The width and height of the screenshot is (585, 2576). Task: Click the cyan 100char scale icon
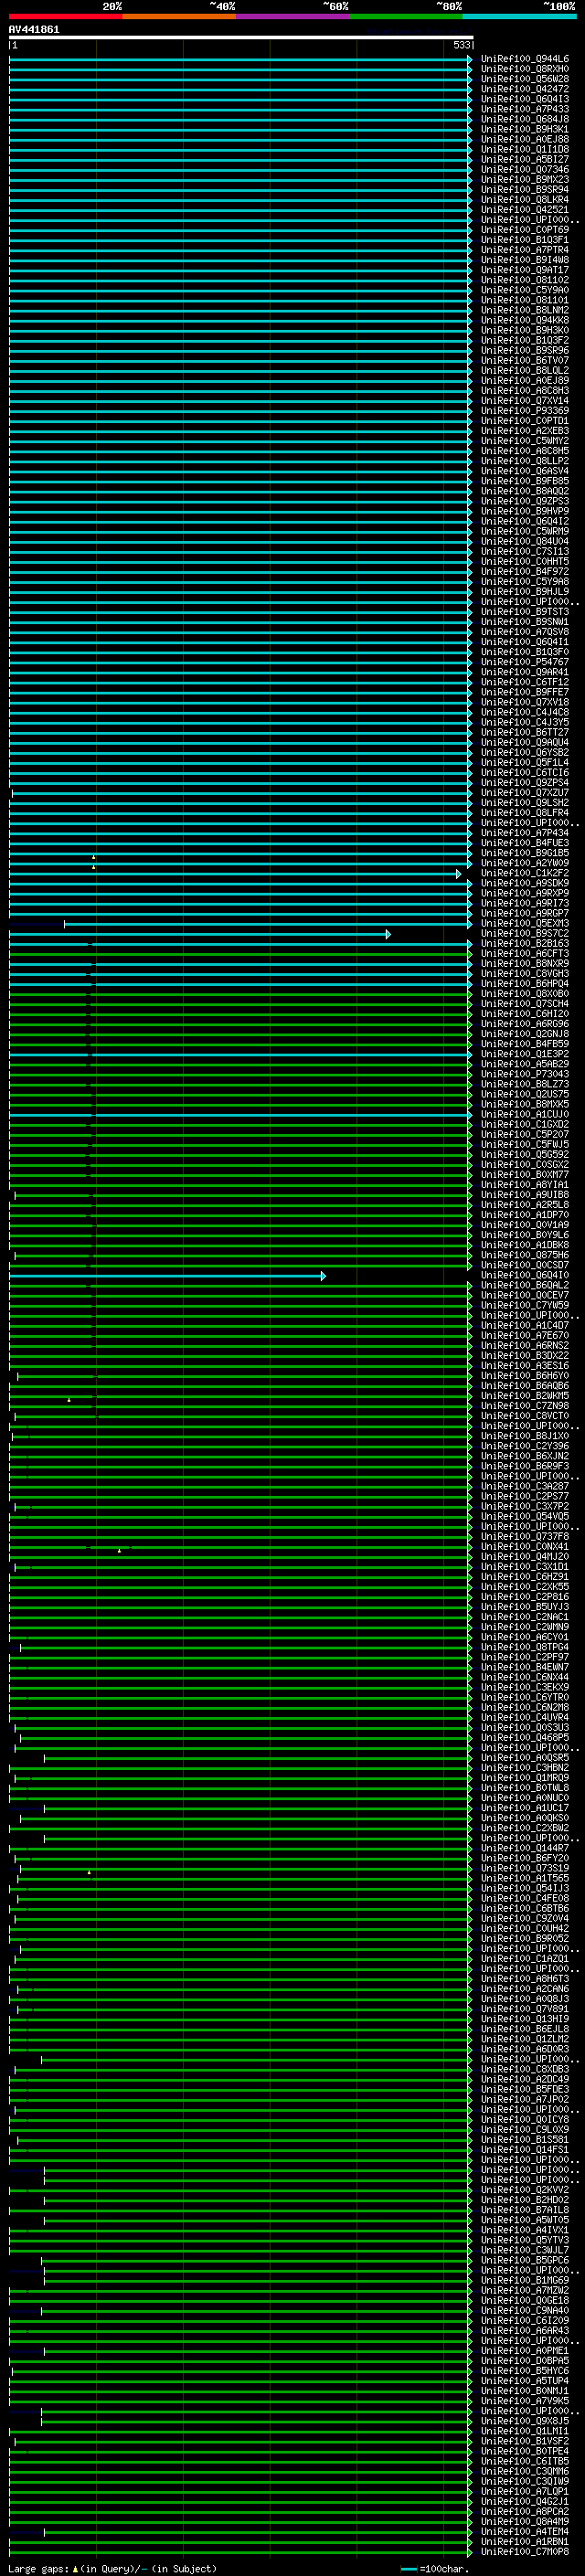(x=408, y=2569)
